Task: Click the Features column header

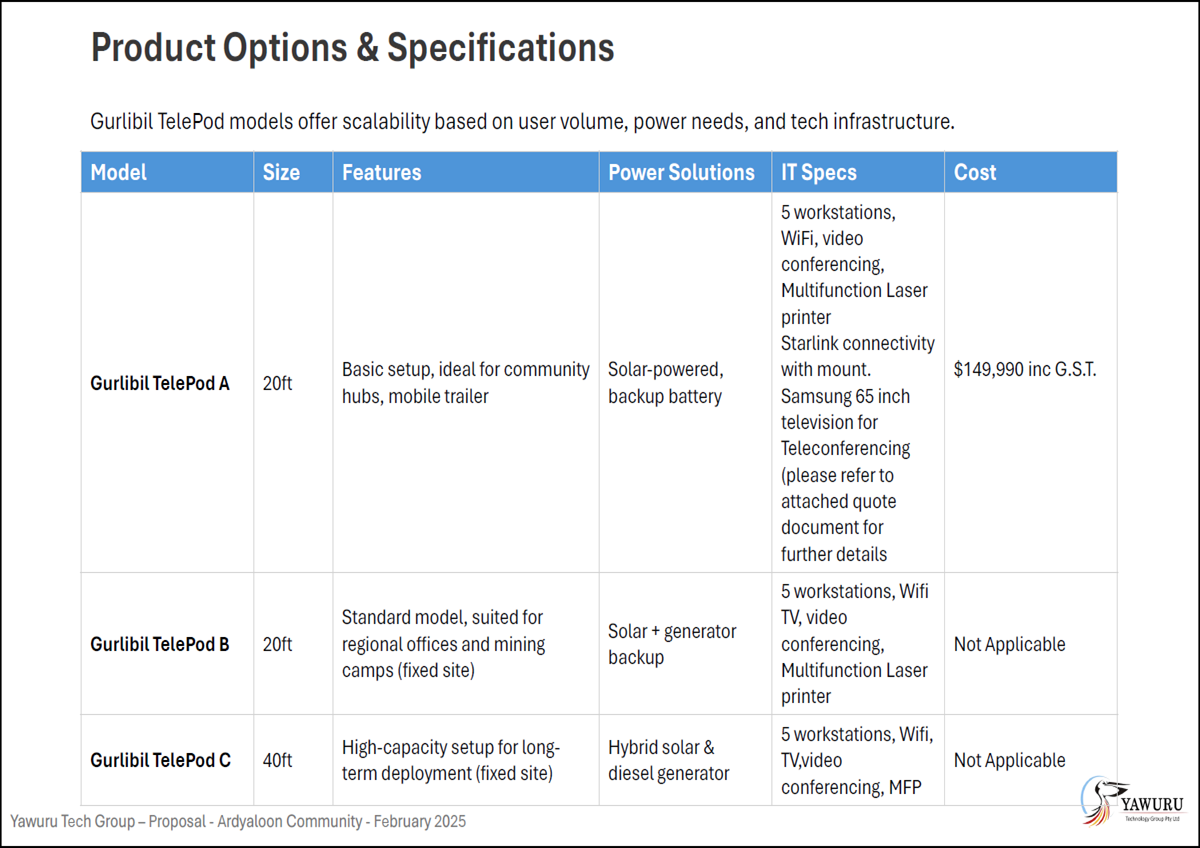Action: 381,172
